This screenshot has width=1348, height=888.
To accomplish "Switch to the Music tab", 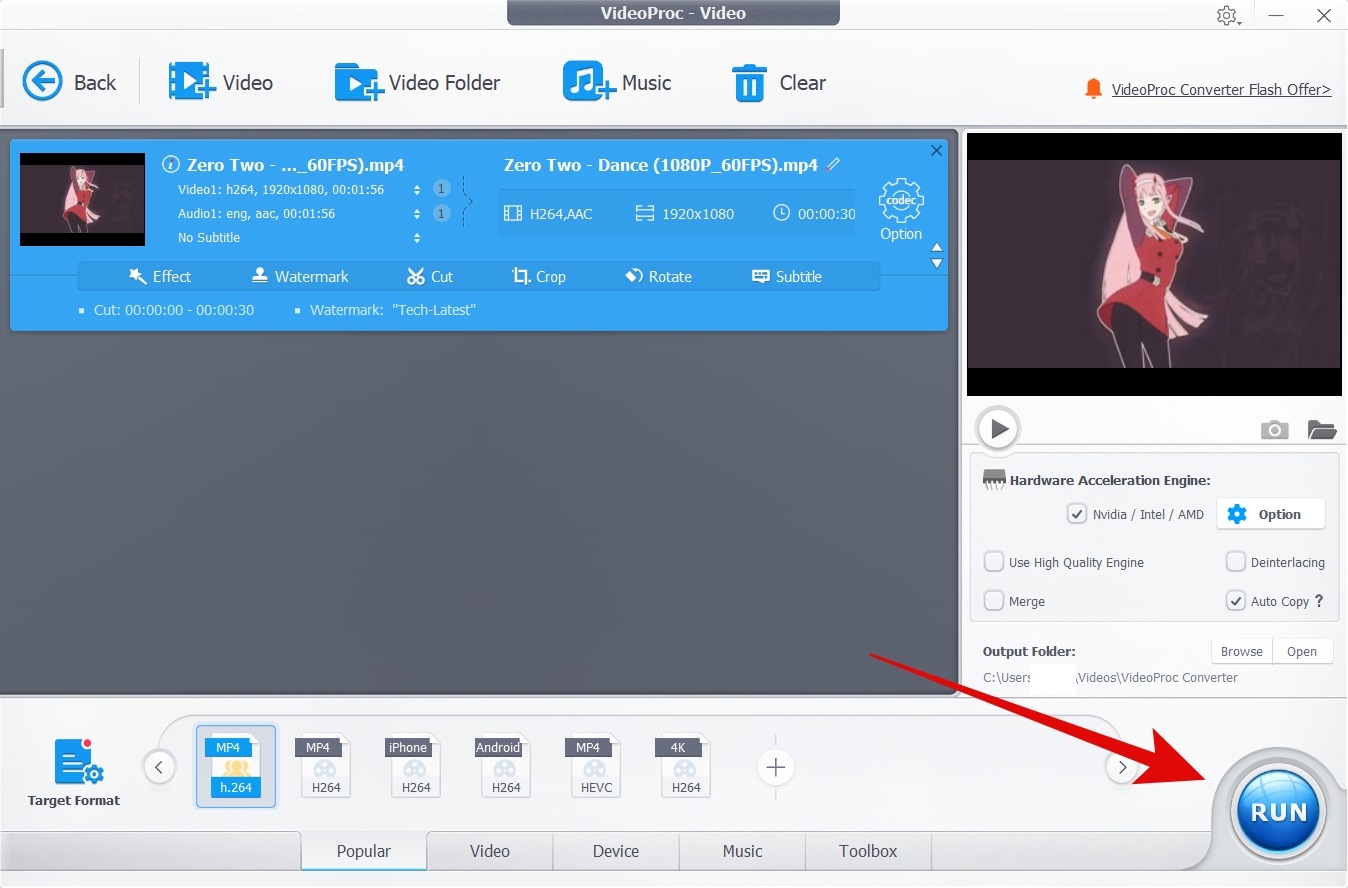I will pos(742,851).
